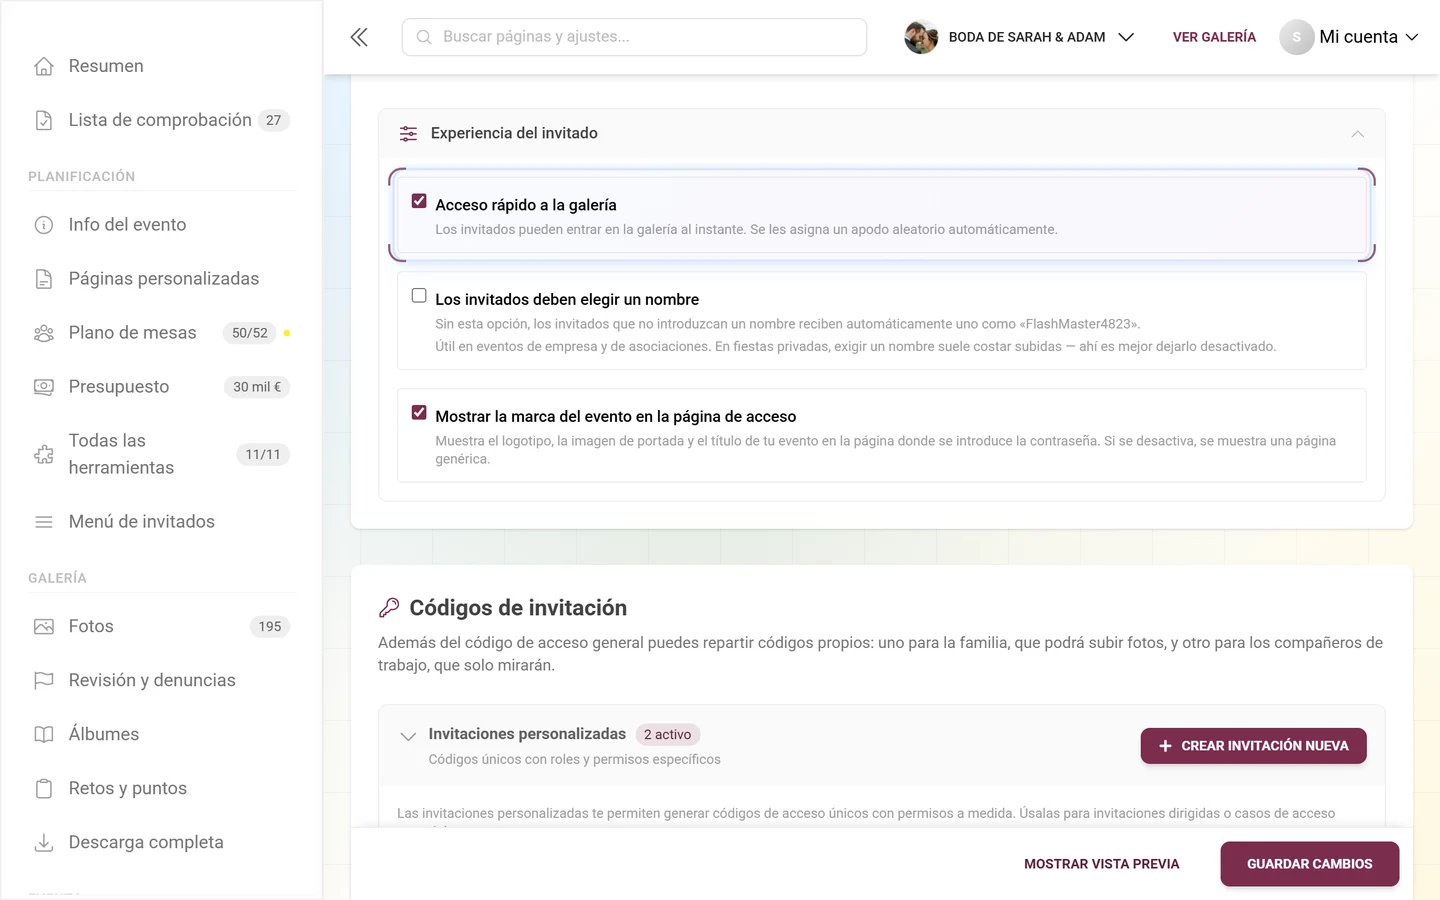Click the account avatar circle
Screen dimensions: 1440x900
tap(1297, 37)
